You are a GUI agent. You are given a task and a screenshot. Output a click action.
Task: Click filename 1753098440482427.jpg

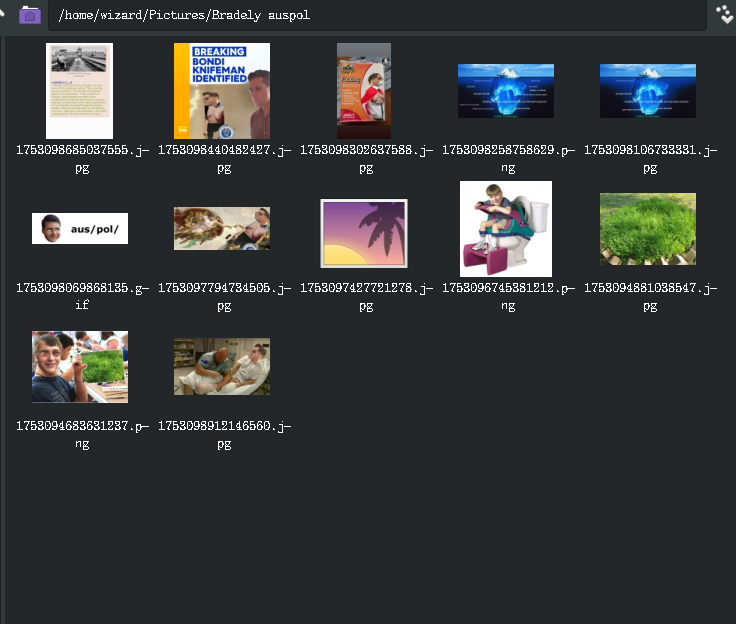click(224, 159)
